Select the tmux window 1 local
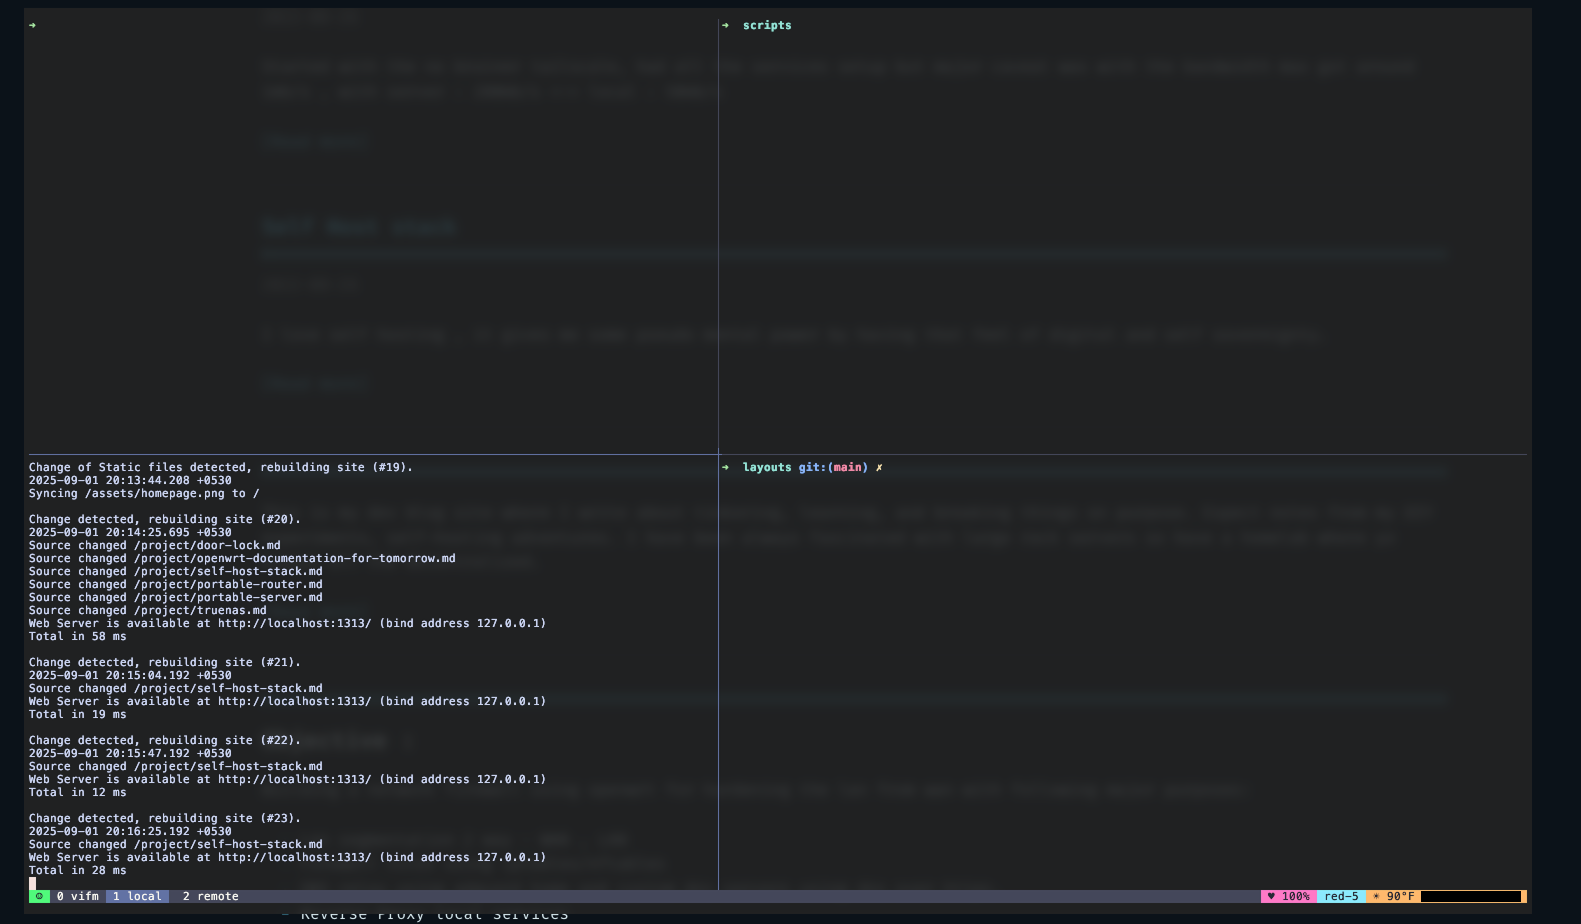The width and height of the screenshot is (1581, 924). (x=137, y=896)
